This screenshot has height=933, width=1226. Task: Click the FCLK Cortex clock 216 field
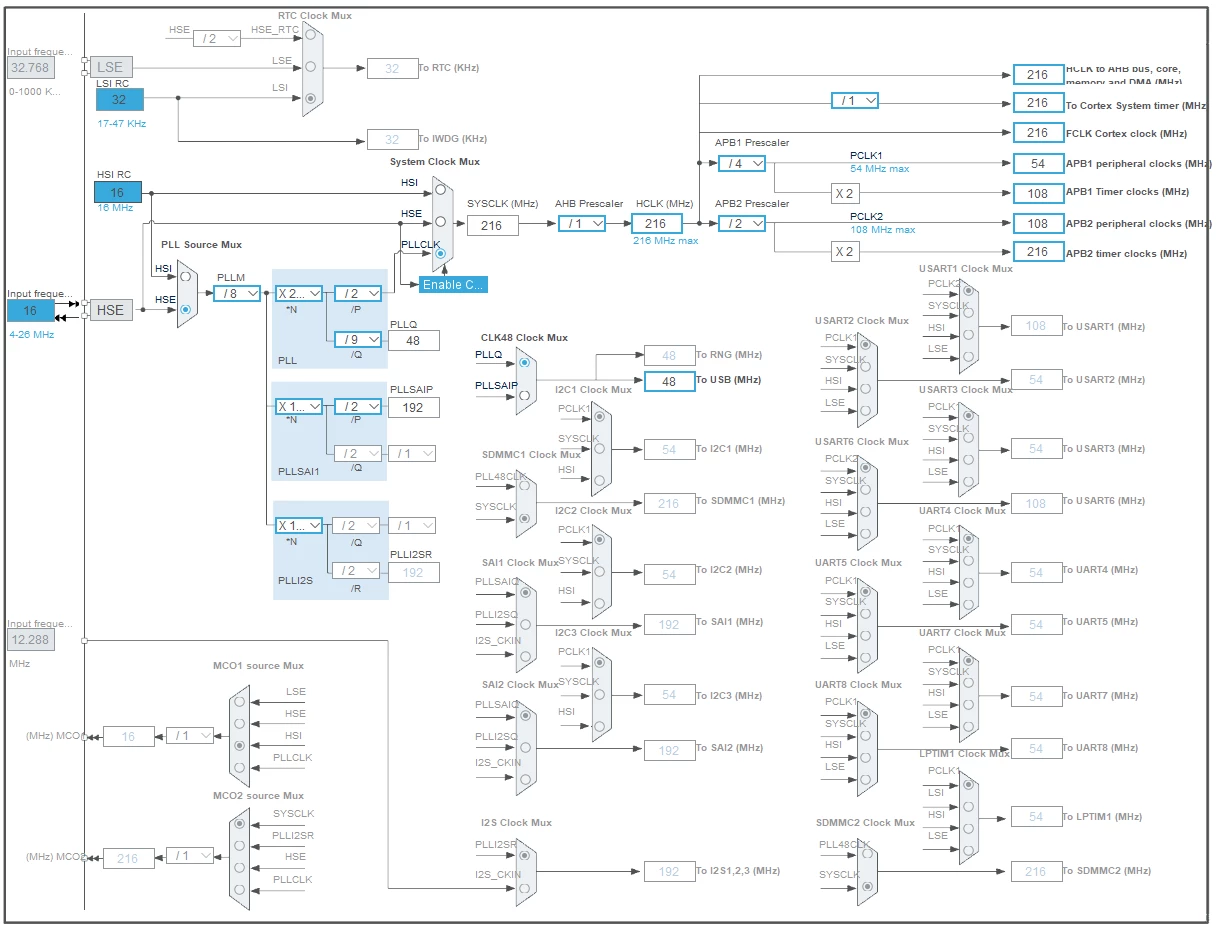tap(1038, 133)
